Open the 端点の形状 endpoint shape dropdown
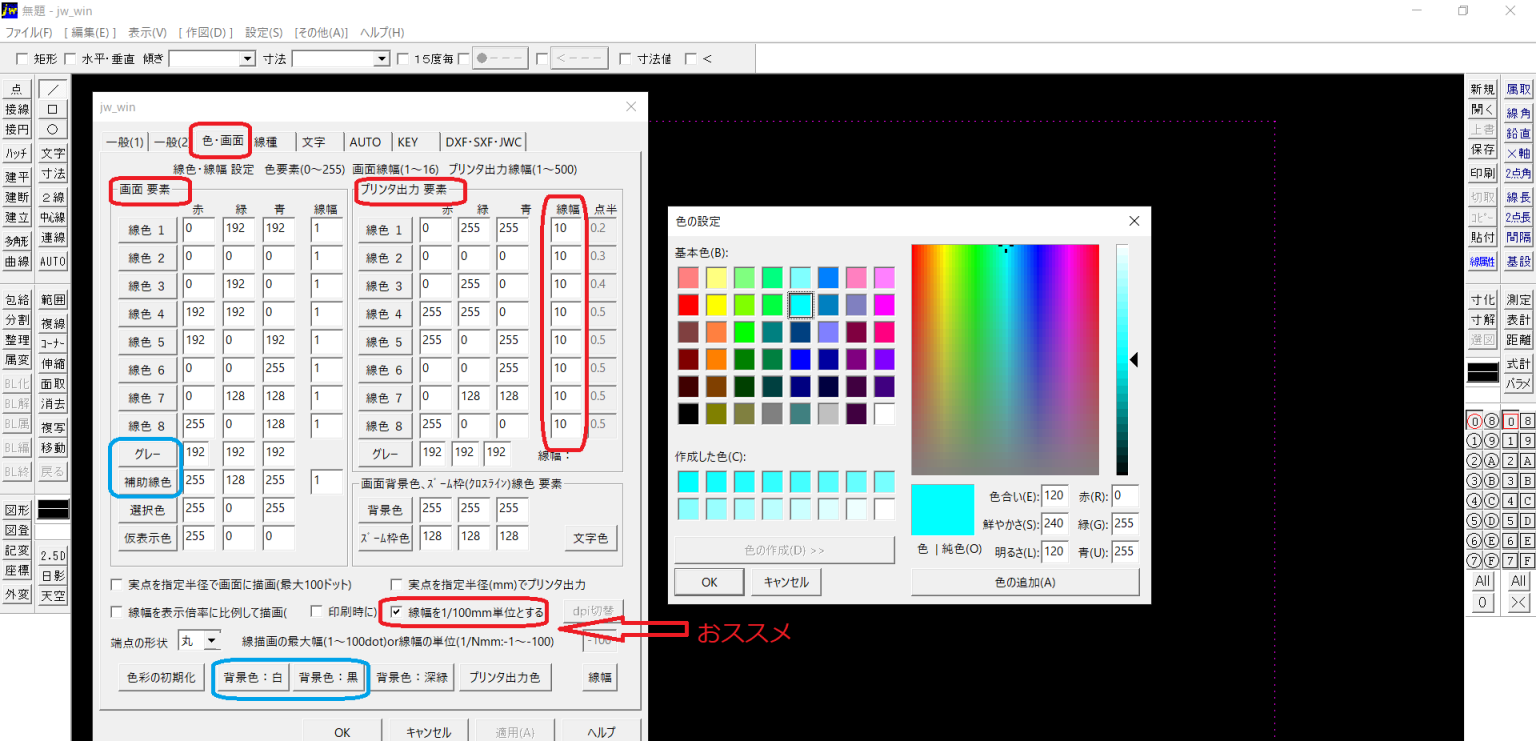The height and width of the screenshot is (741, 1536). (211, 640)
